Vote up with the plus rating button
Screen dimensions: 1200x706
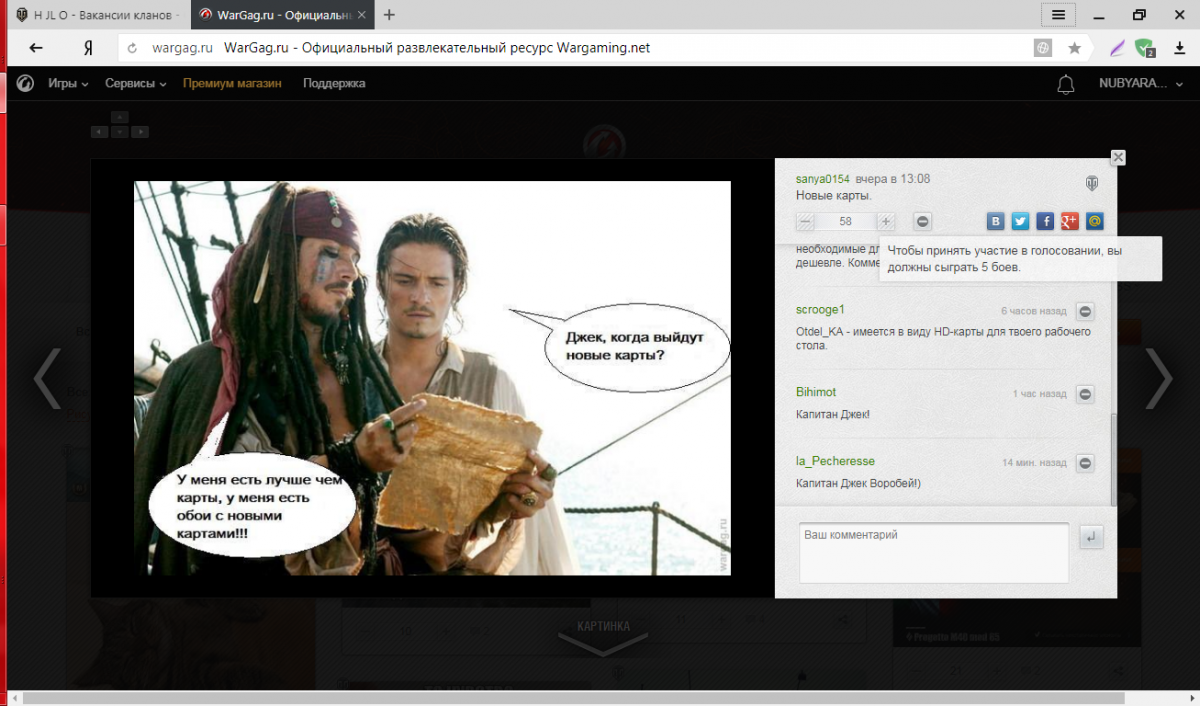point(886,222)
